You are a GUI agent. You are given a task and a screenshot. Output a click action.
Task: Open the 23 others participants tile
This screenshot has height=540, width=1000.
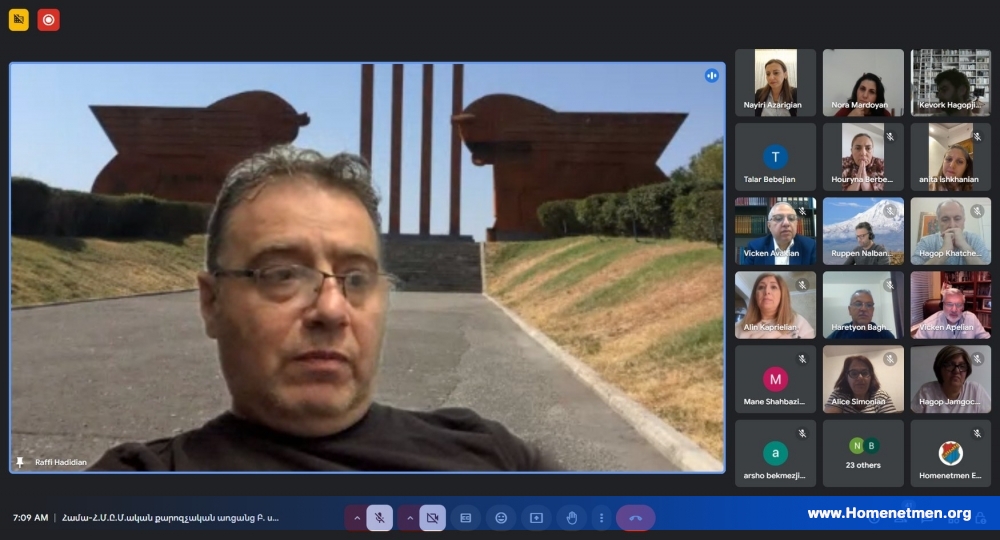pos(863,453)
